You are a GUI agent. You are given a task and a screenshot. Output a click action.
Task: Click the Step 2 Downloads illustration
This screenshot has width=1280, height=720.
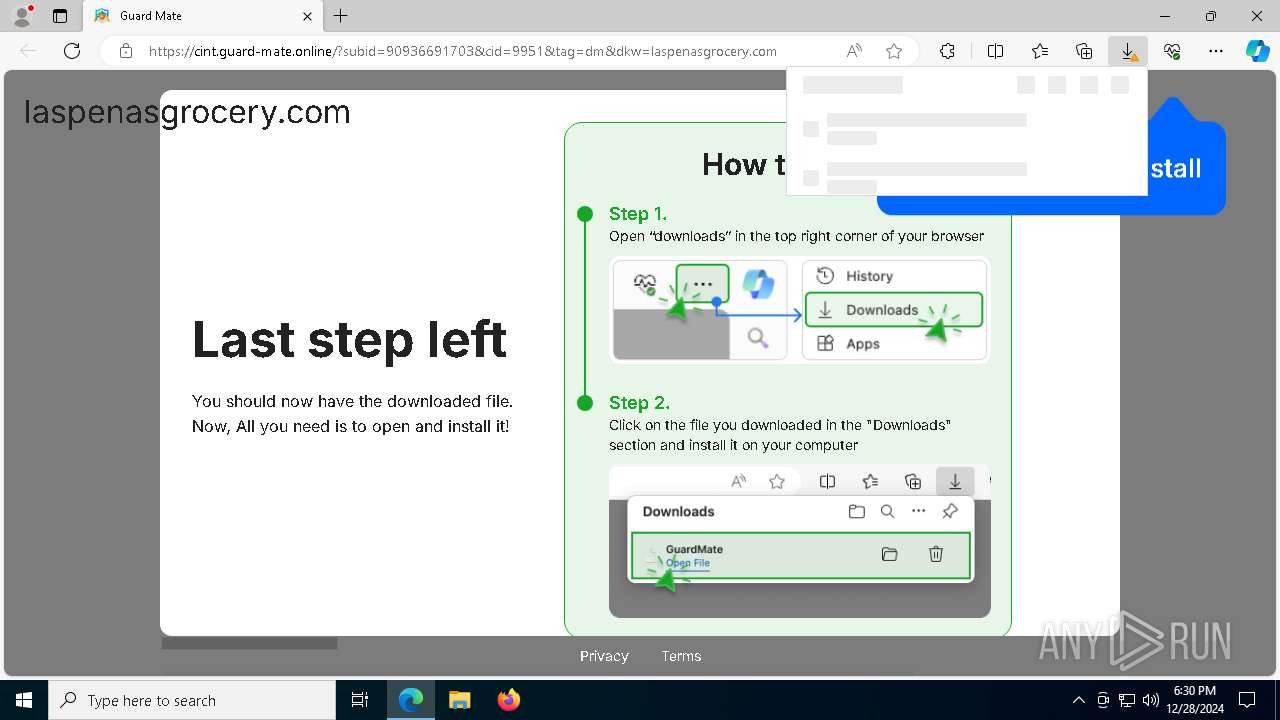800,541
